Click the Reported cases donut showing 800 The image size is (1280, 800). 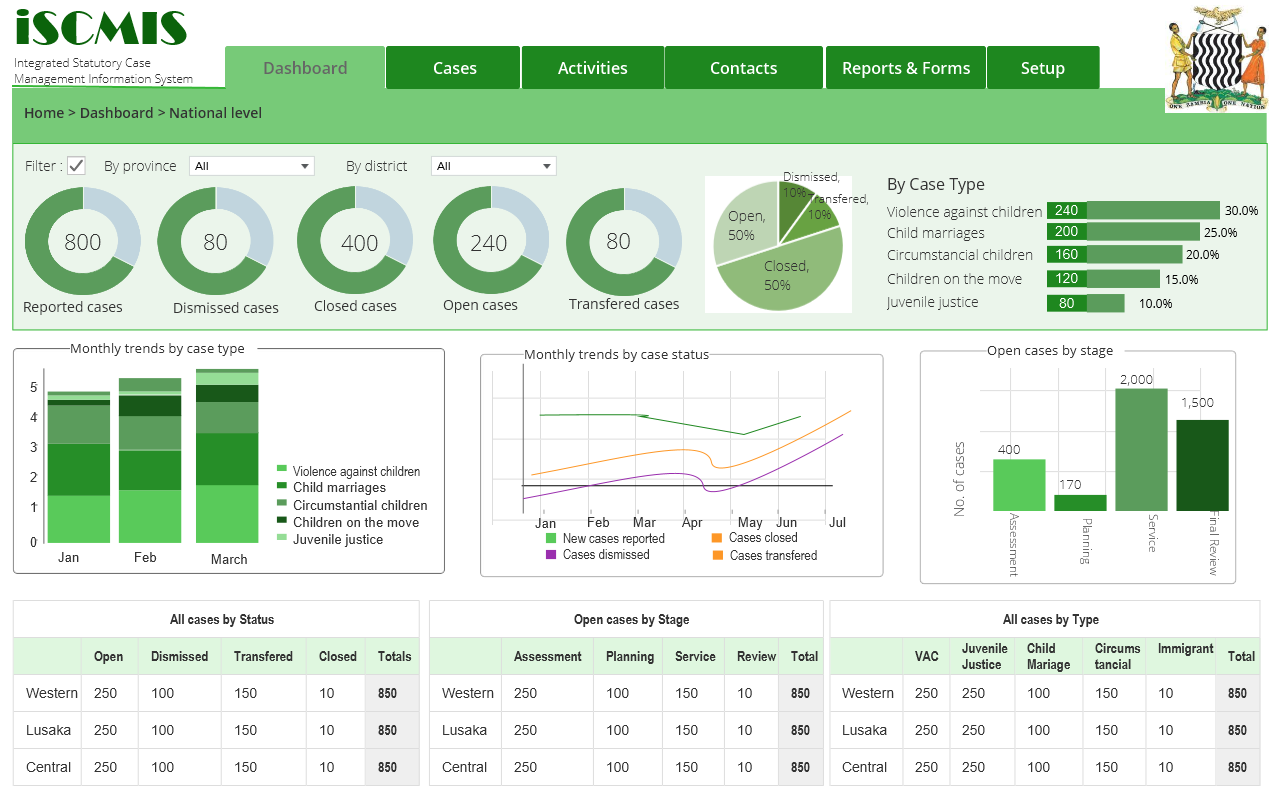click(x=83, y=242)
